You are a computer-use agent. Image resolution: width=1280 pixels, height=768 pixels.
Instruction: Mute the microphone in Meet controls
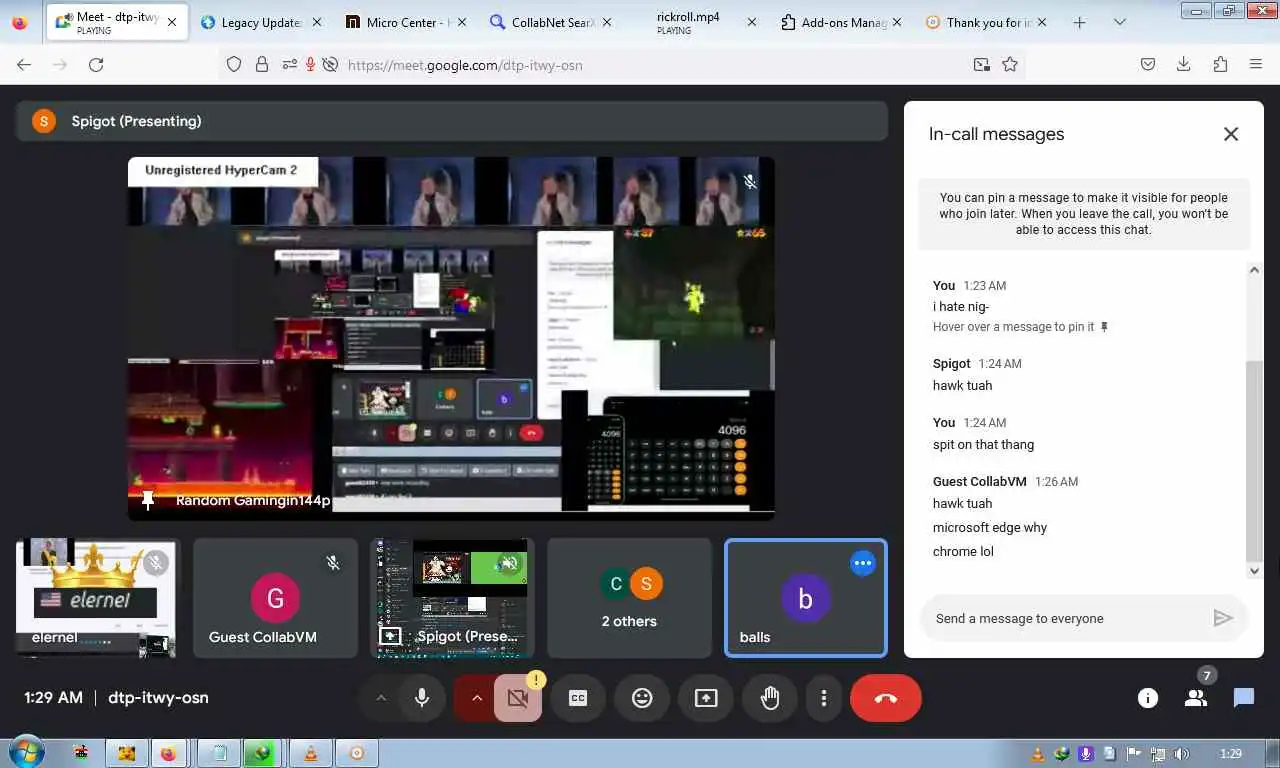(x=422, y=698)
